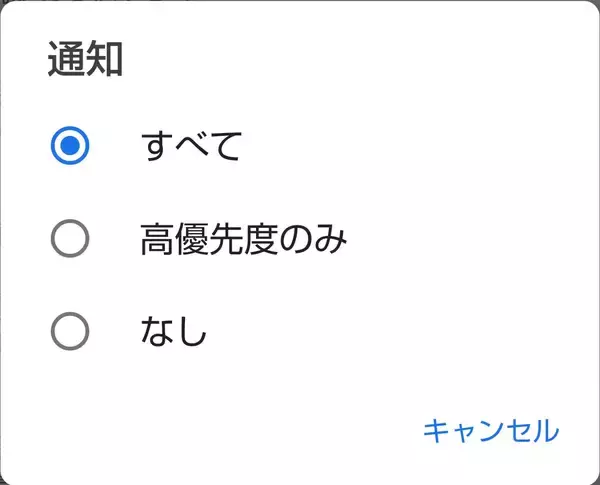The height and width of the screenshot is (485, 600).
Task: Click the 高優先度のみ option label
Action: [x=244, y=239]
